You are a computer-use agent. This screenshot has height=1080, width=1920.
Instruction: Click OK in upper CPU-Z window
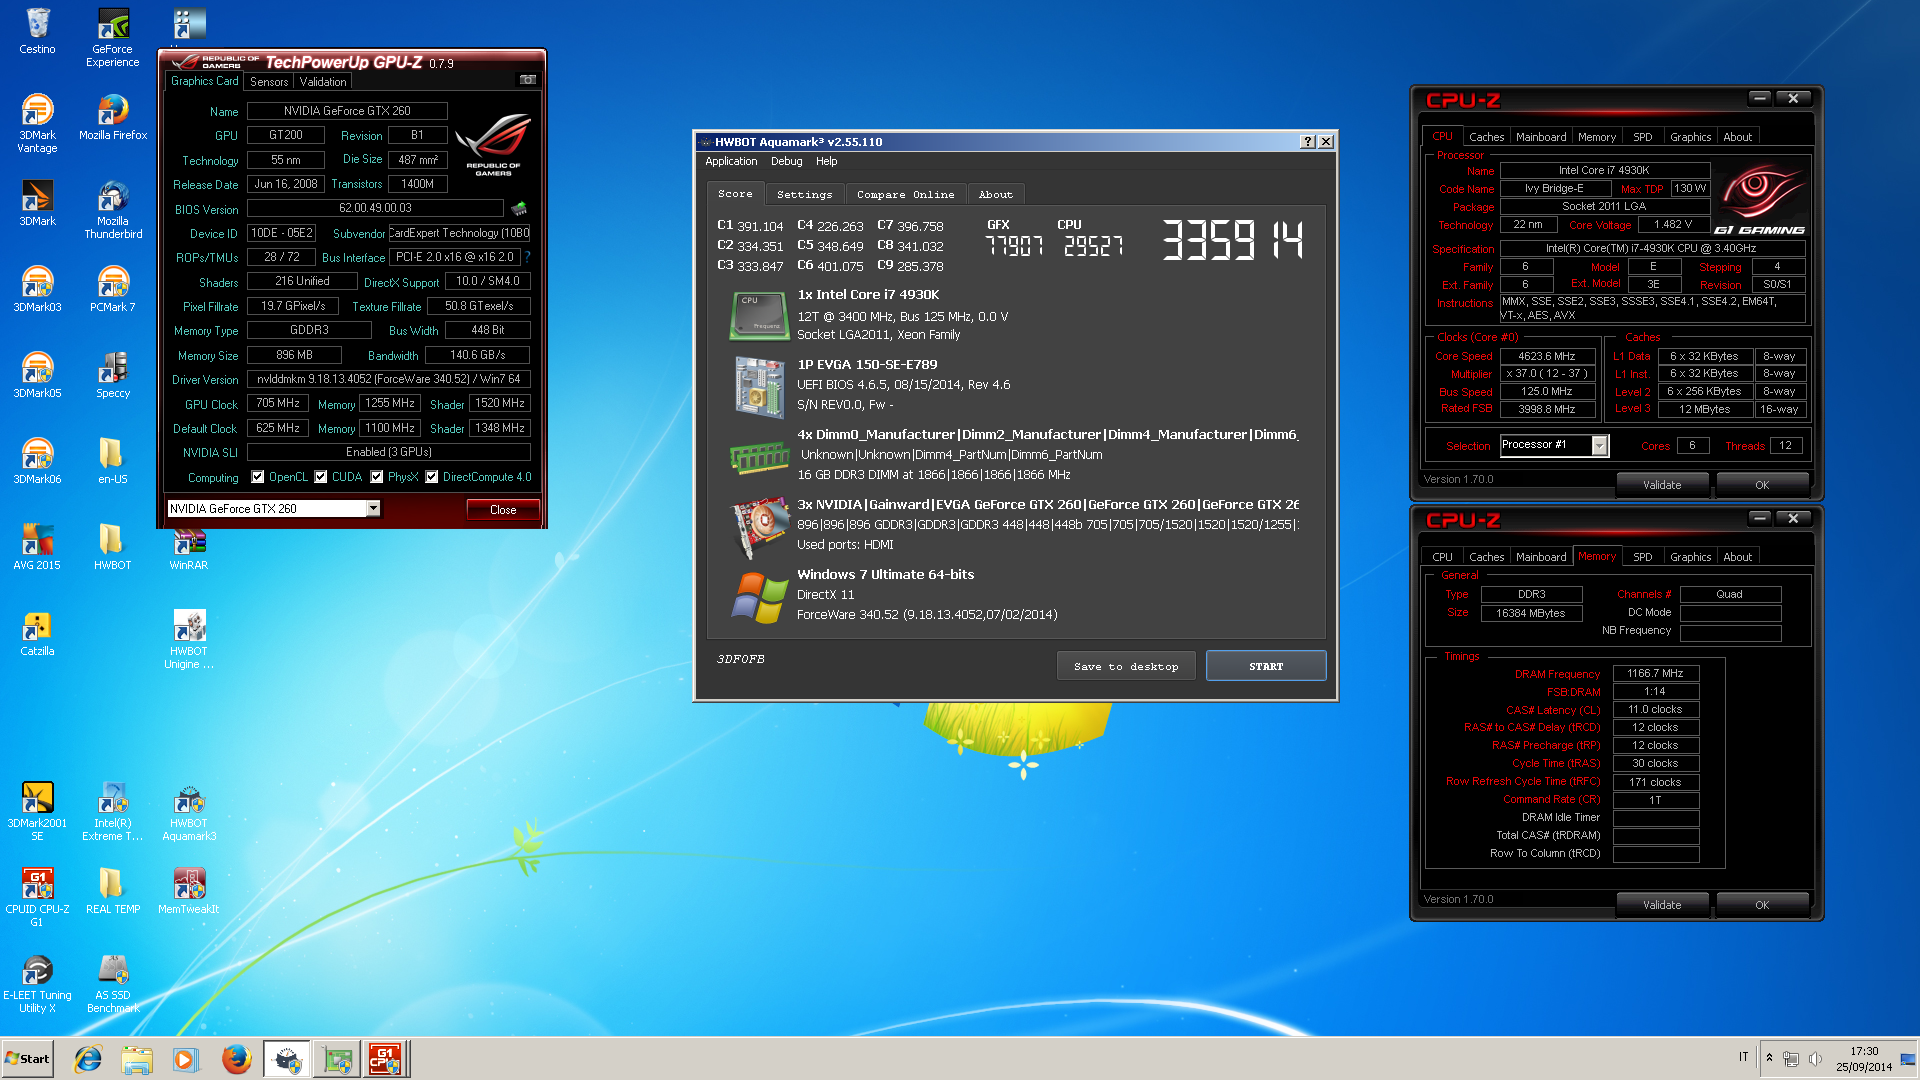tap(1762, 485)
